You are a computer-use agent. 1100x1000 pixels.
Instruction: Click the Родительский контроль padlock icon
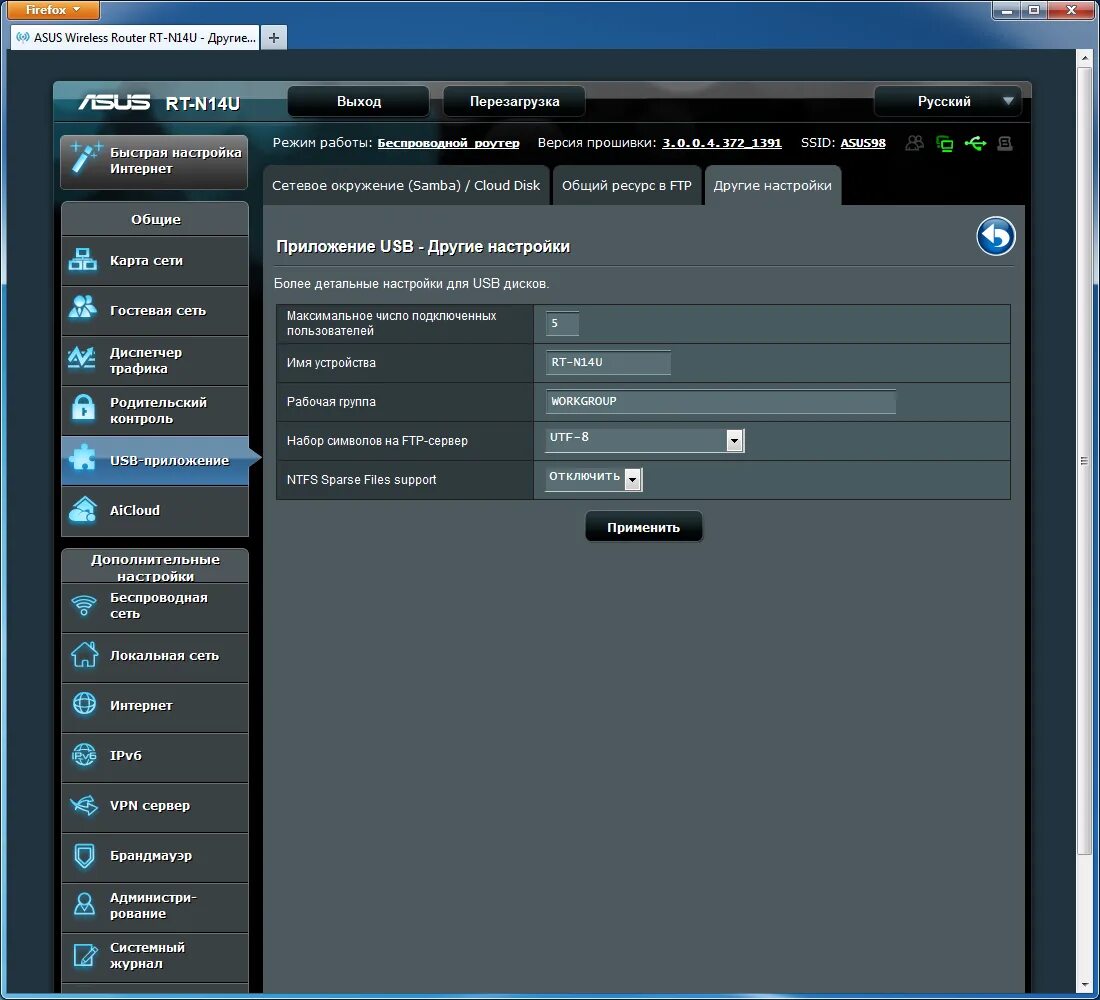point(83,408)
